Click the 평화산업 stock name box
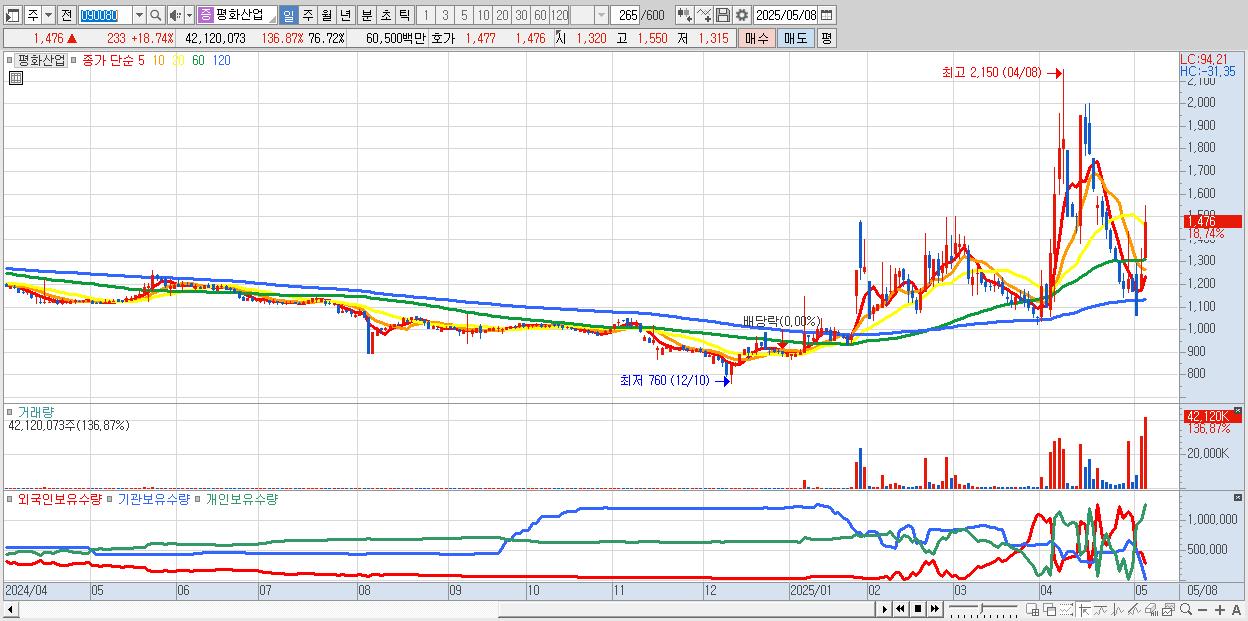The height and width of the screenshot is (621, 1248). 245,15
